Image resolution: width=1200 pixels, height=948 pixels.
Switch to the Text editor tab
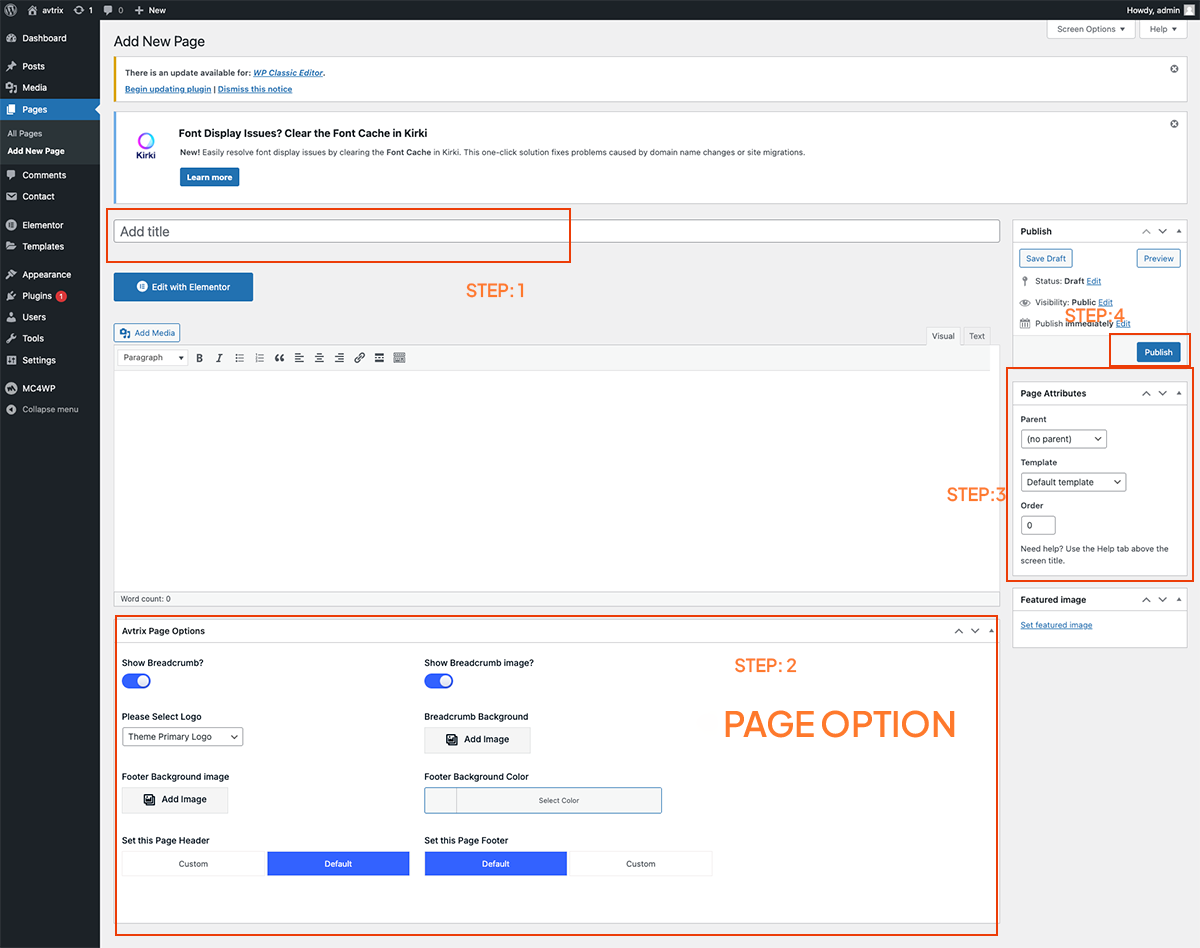pyautogui.click(x=976, y=336)
